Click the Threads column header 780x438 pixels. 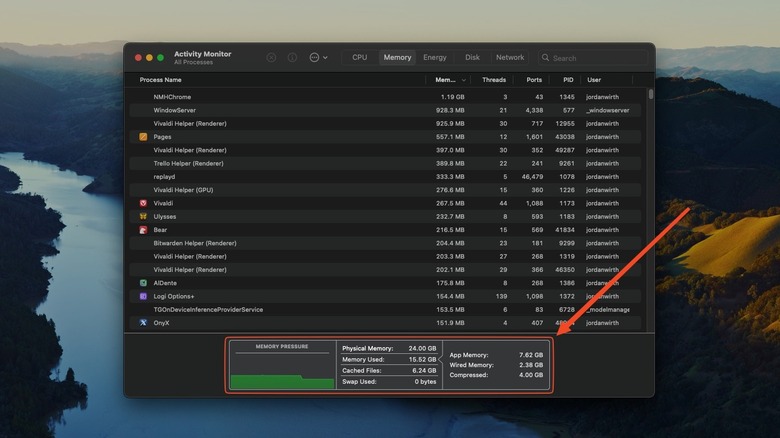(x=494, y=80)
